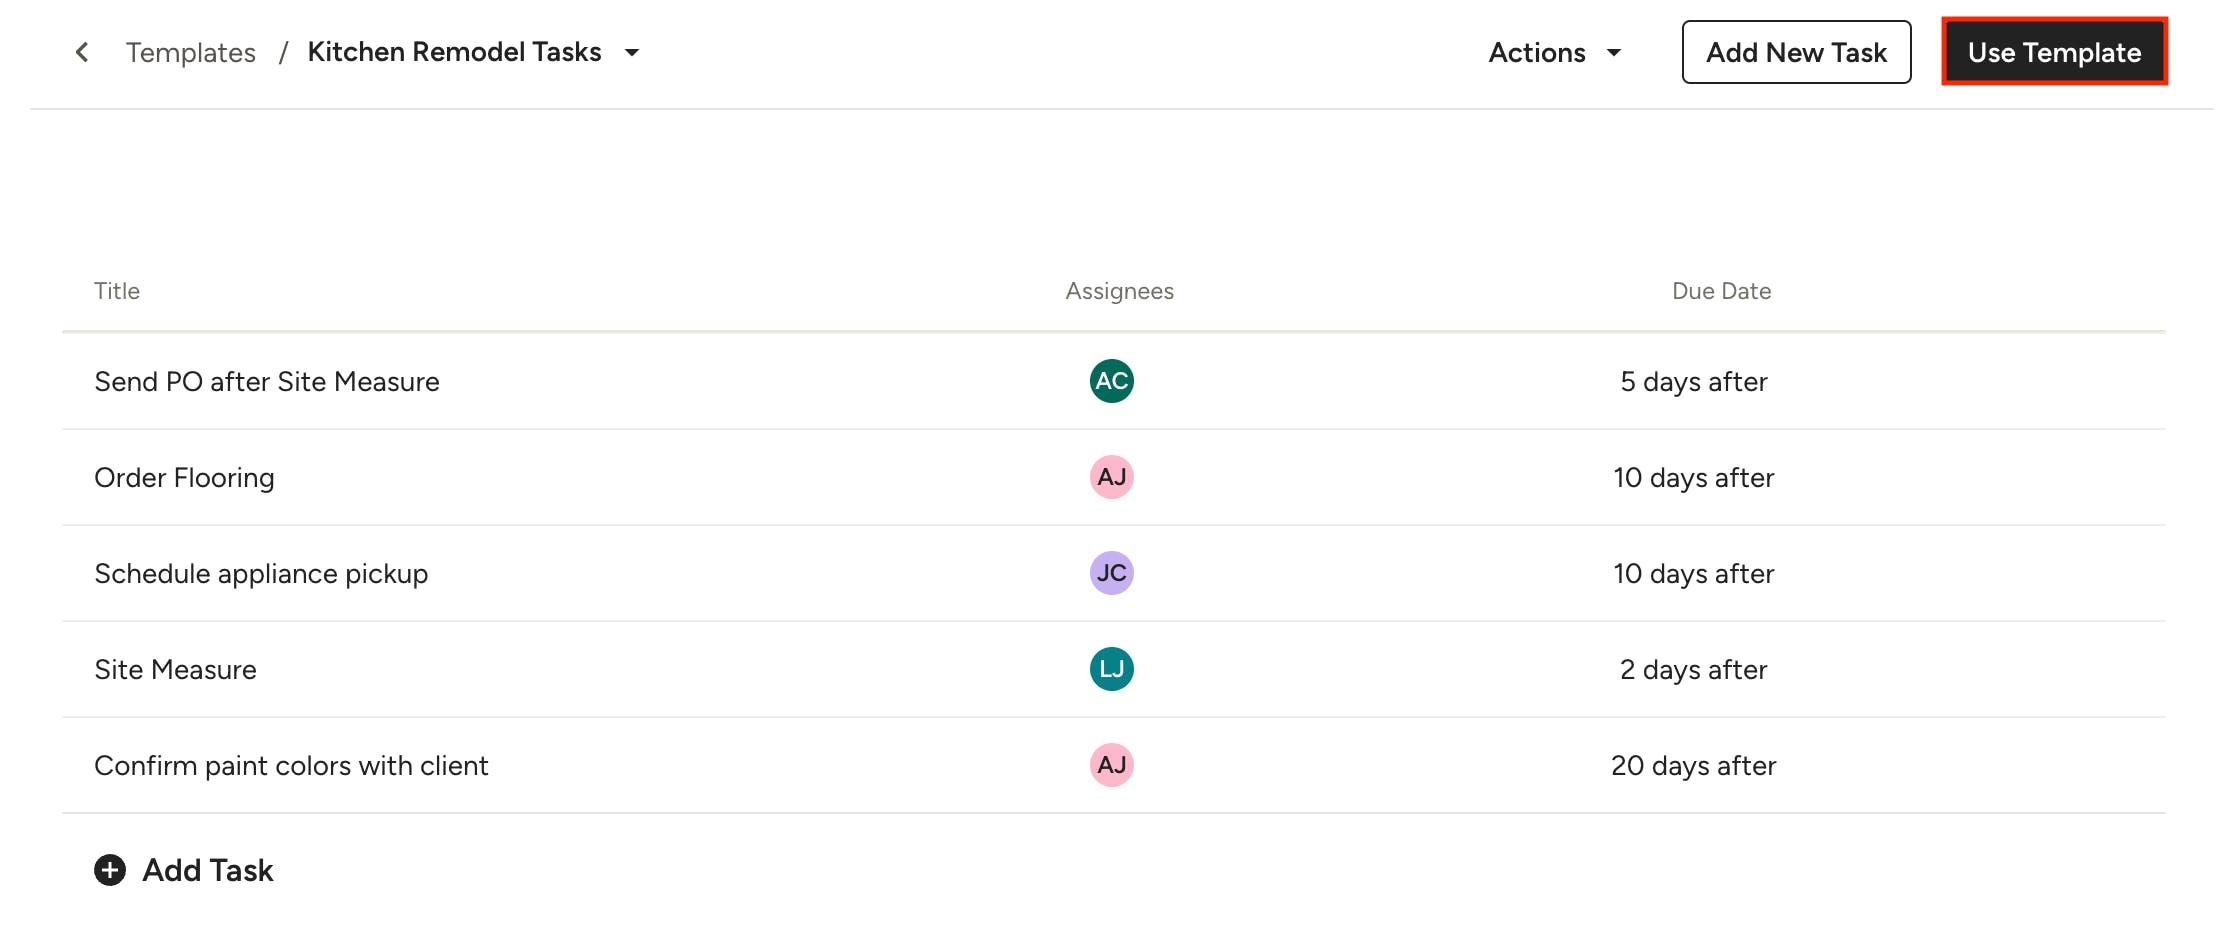Screen dimensions: 2238x940
Task: Click the Due Date column header
Action: pyautogui.click(x=1721, y=291)
